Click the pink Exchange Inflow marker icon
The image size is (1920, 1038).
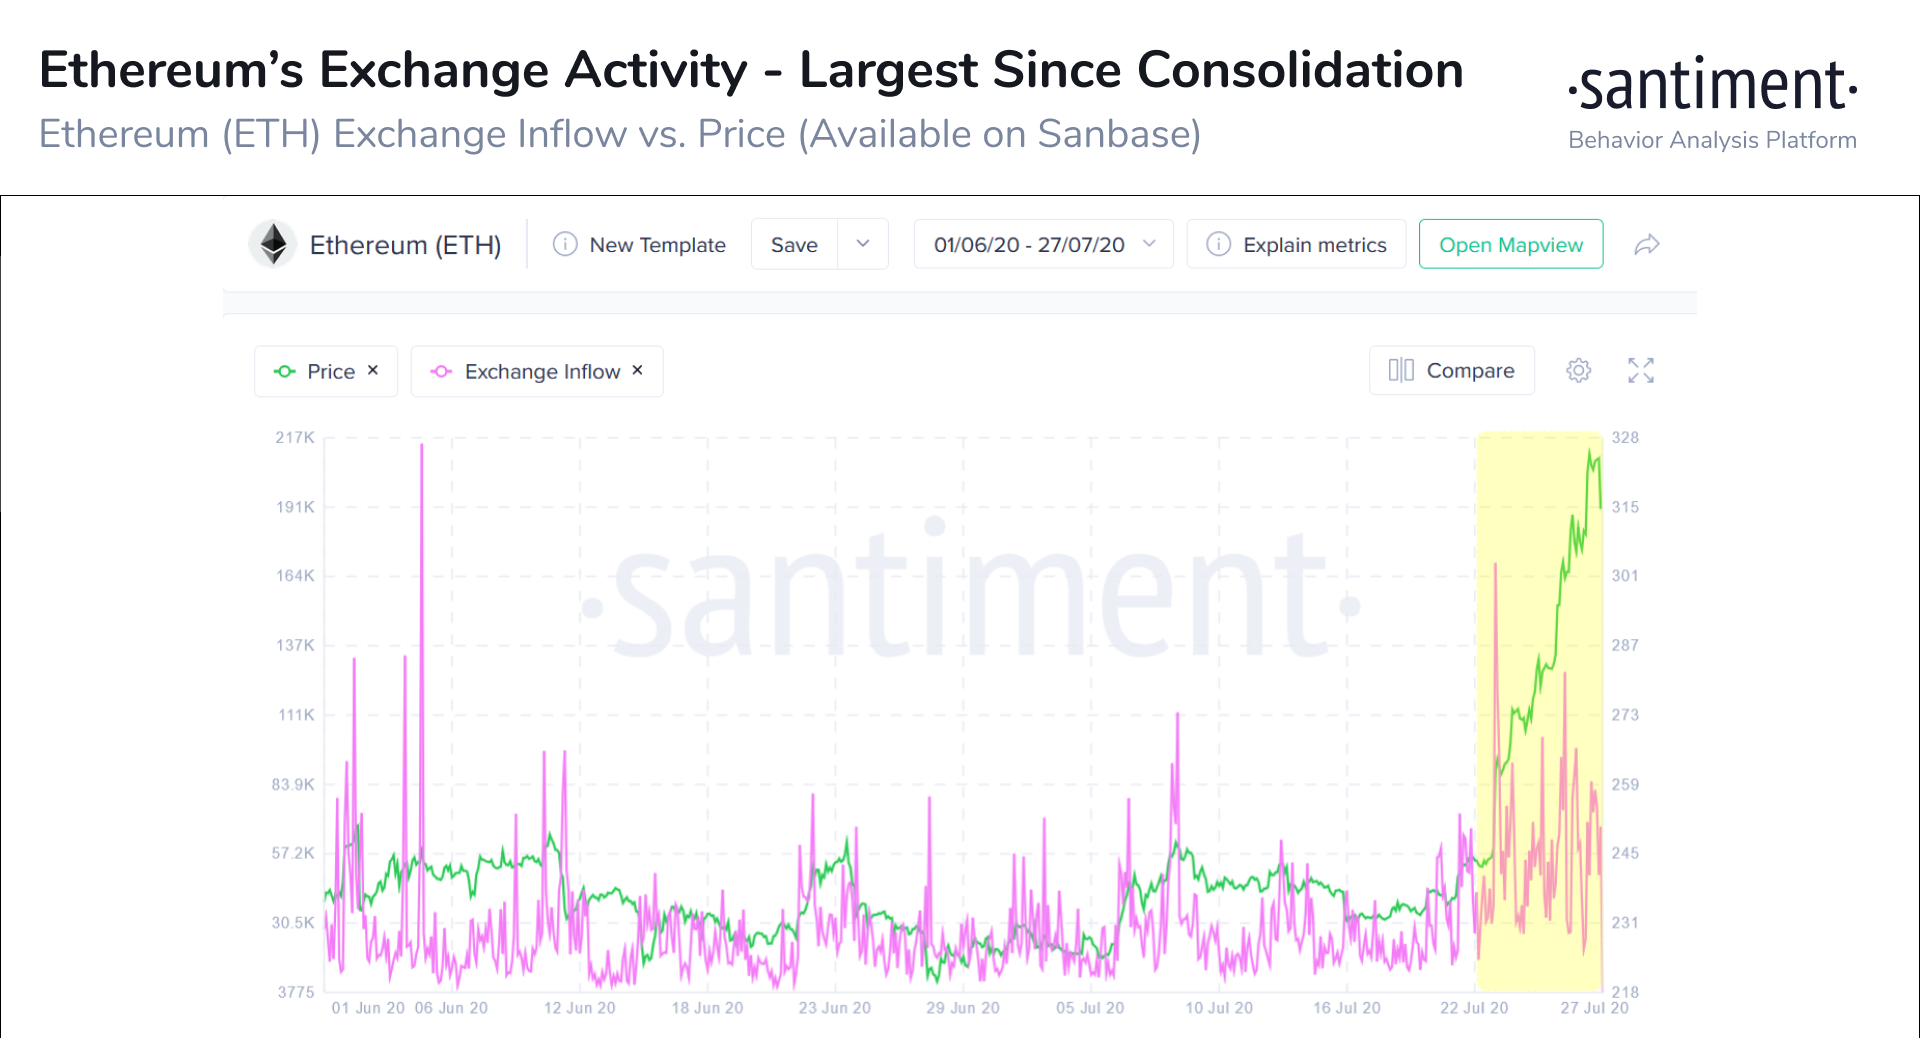pyautogui.click(x=441, y=371)
